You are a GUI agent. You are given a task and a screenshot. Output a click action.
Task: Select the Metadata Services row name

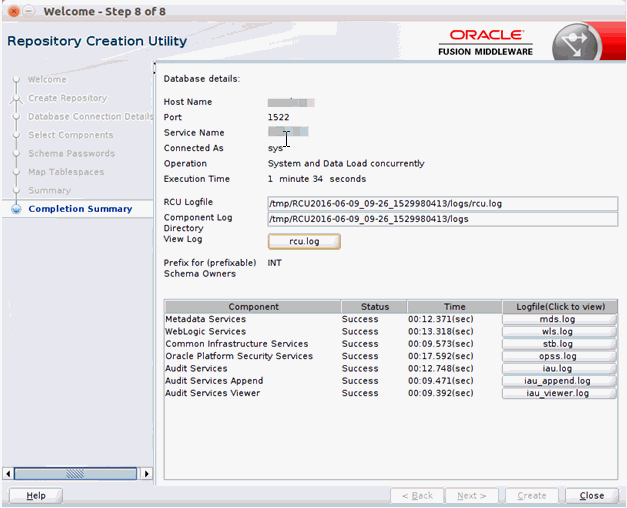(x=206, y=319)
